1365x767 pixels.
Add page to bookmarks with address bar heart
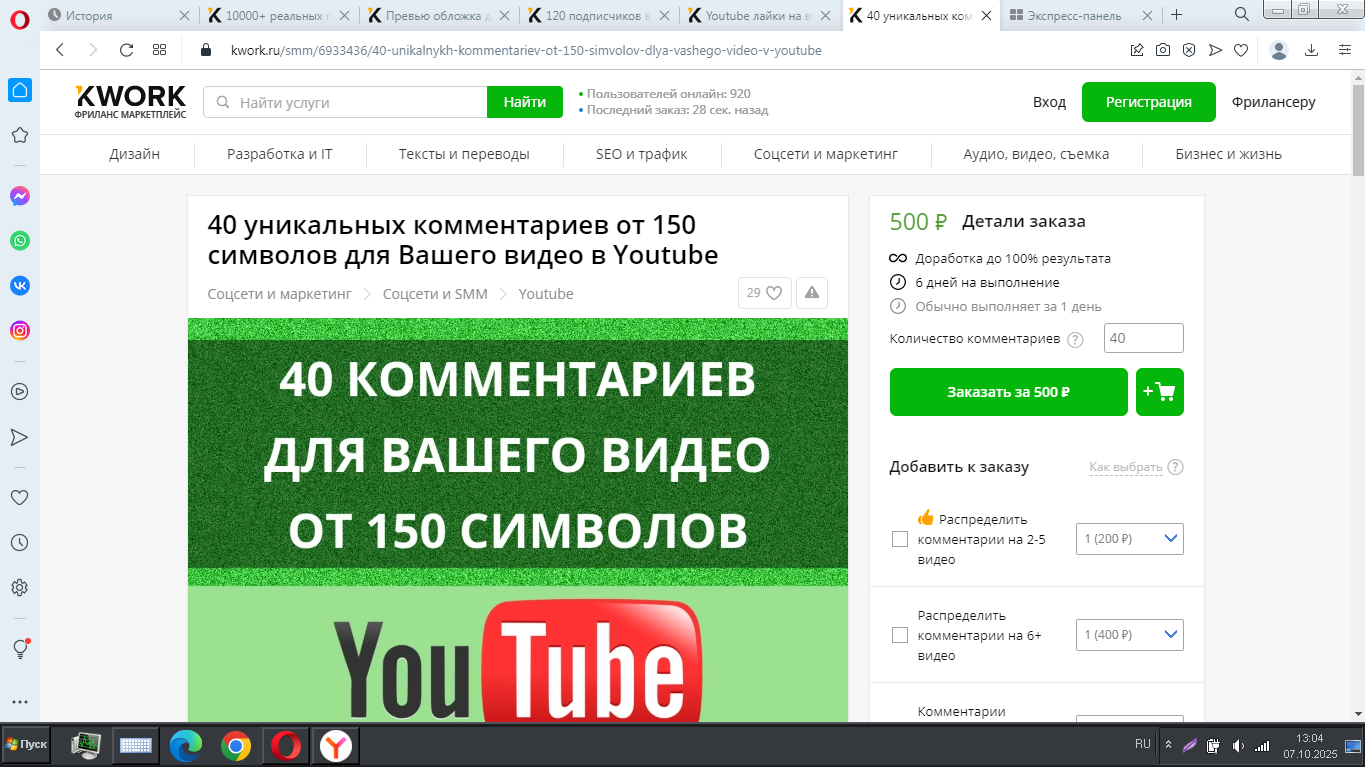tap(1241, 50)
